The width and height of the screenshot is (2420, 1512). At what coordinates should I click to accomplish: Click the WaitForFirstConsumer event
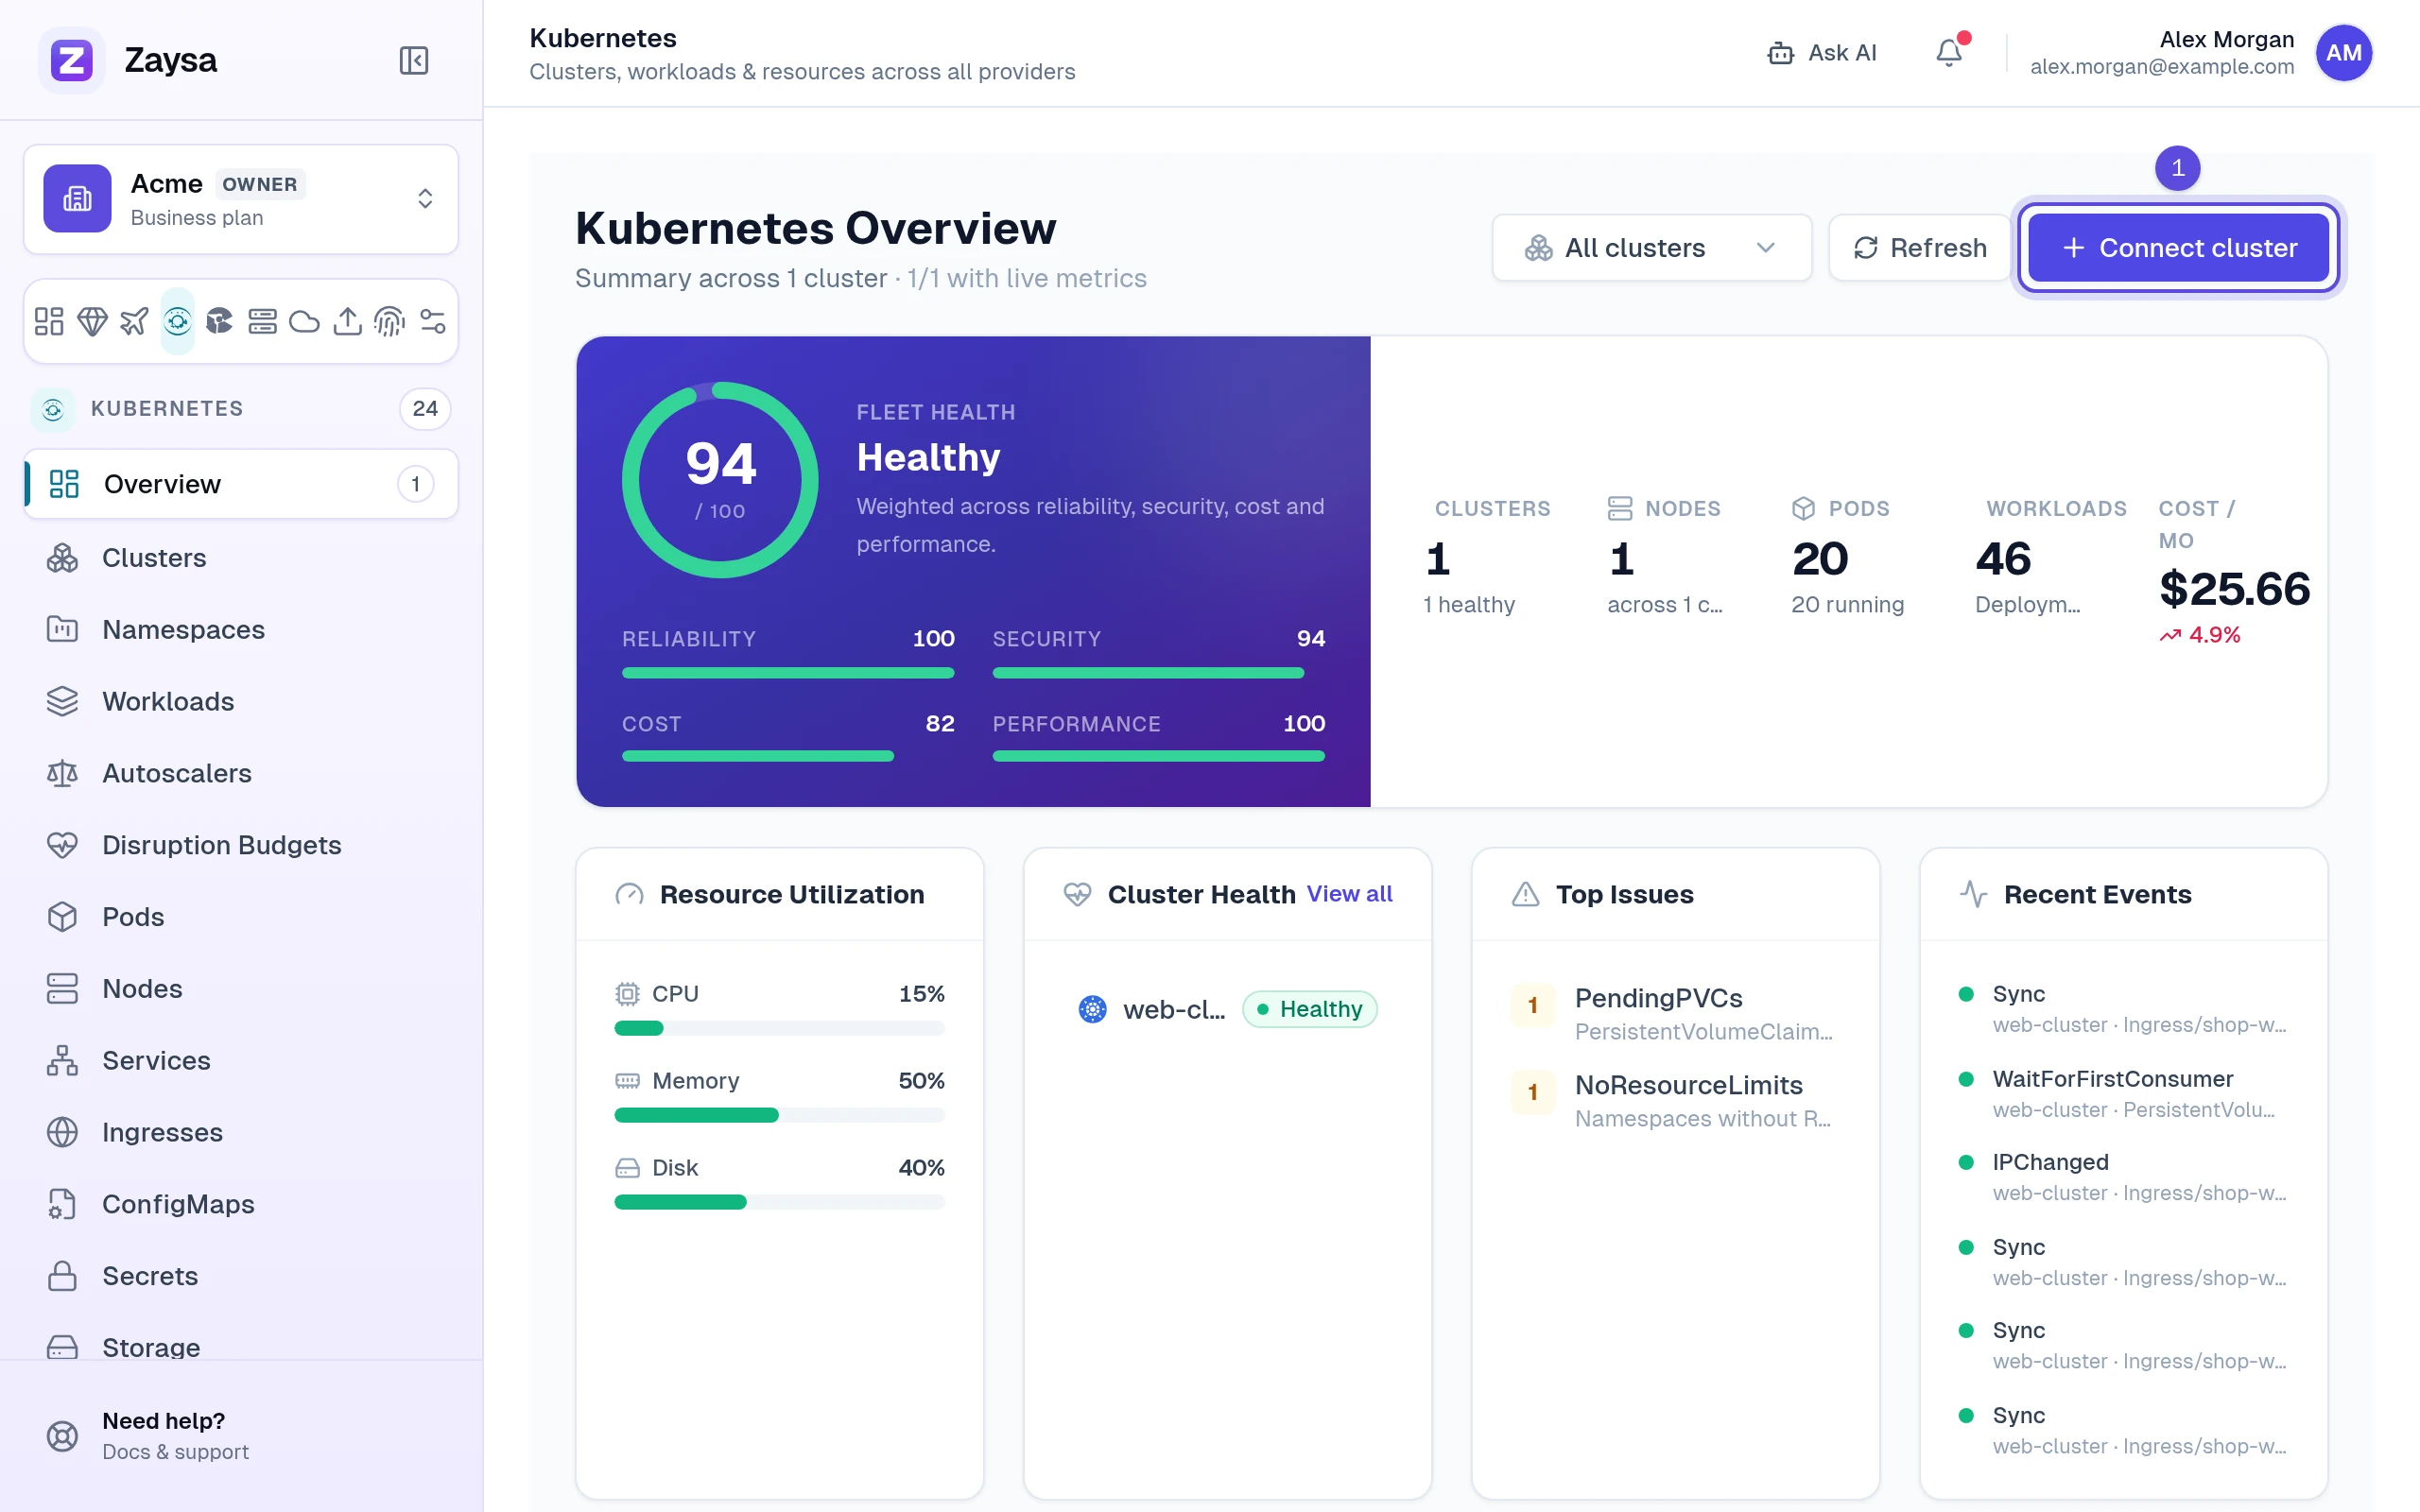pos(2123,1093)
